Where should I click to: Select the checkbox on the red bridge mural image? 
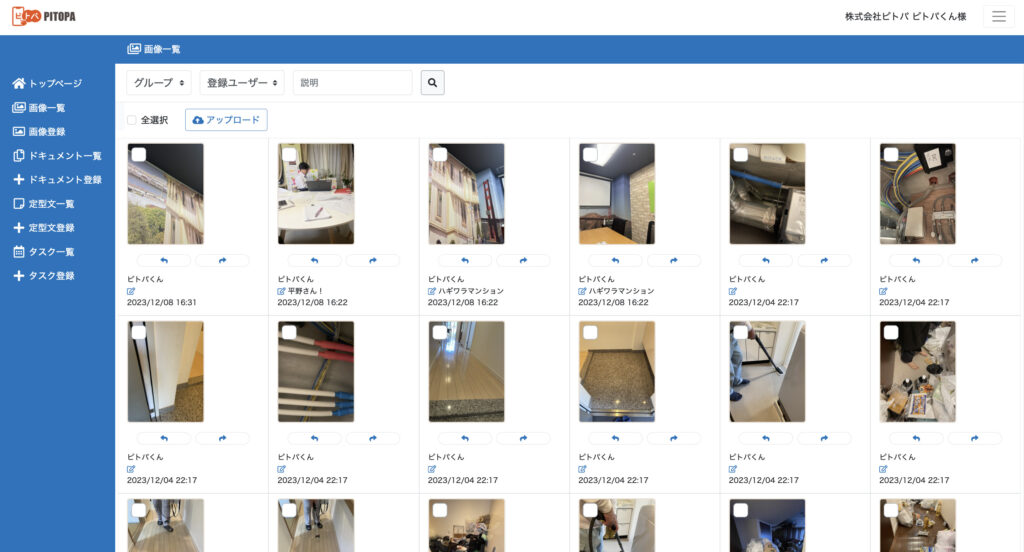(x=440, y=154)
